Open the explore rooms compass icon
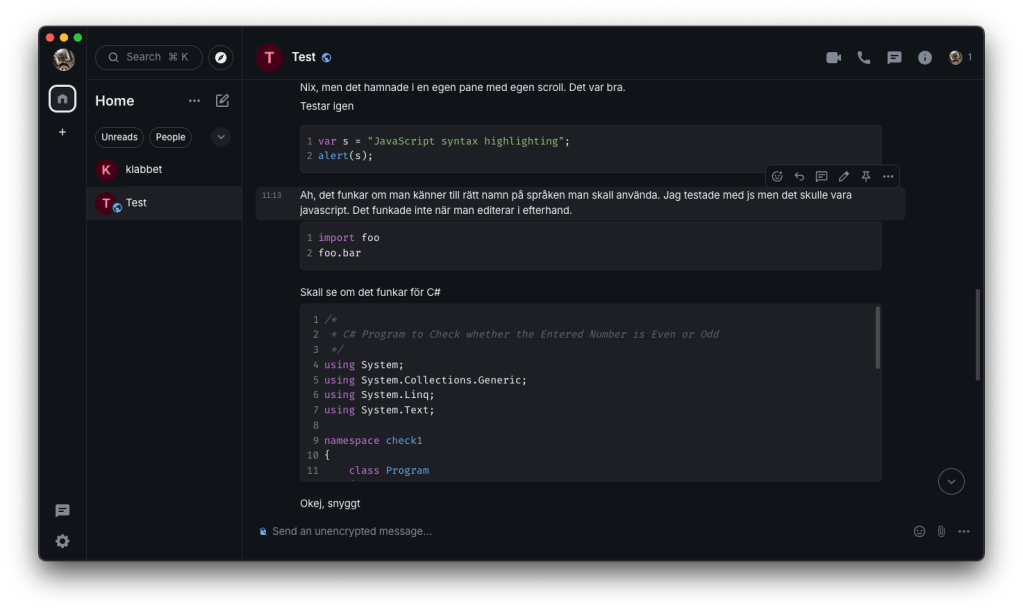The height and width of the screenshot is (612, 1023). click(x=221, y=58)
